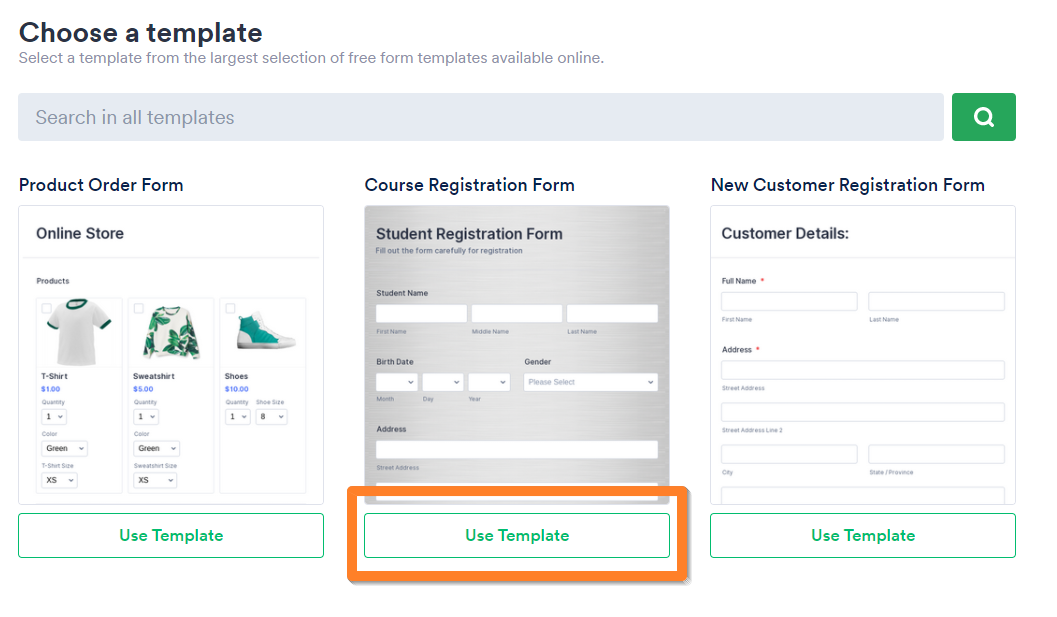
Task: Expand the Sweatshirt Size dropdown
Action: click(x=156, y=480)
